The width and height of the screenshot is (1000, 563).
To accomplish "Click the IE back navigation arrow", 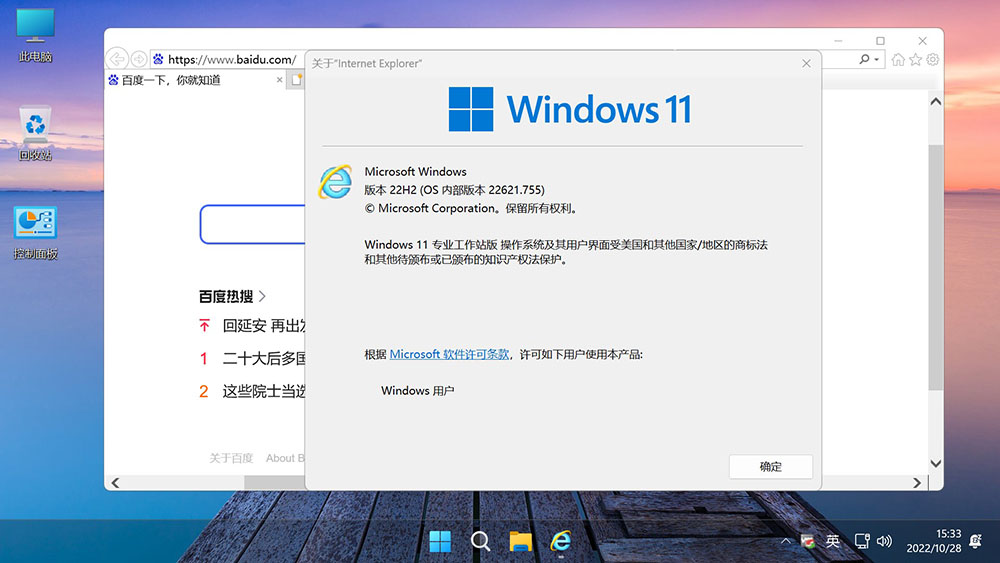I will (x=119, y=59).
